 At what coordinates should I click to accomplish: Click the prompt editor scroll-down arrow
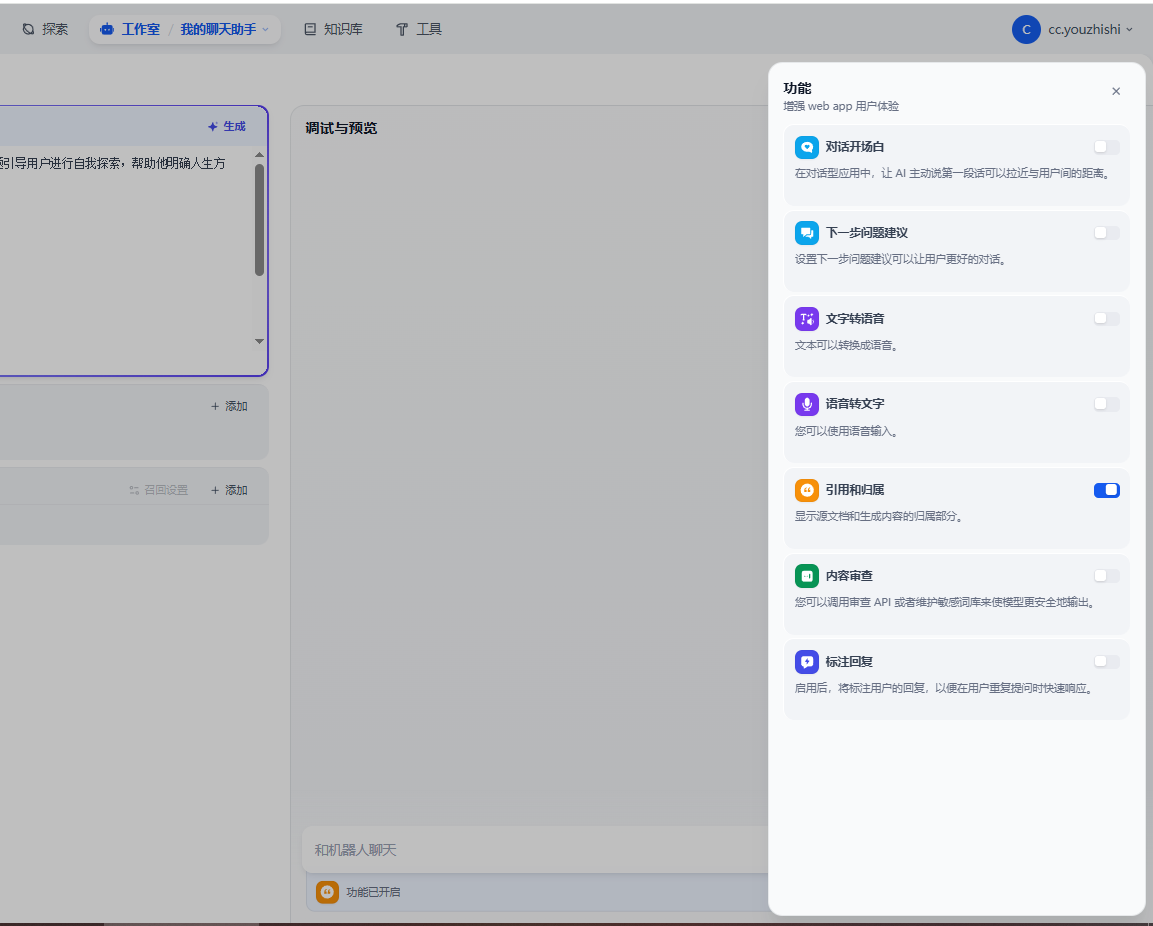[x=259, y=341]
